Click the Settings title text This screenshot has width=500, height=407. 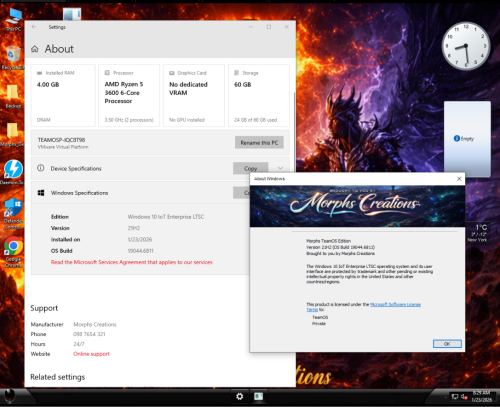click(x=57, y=27)
